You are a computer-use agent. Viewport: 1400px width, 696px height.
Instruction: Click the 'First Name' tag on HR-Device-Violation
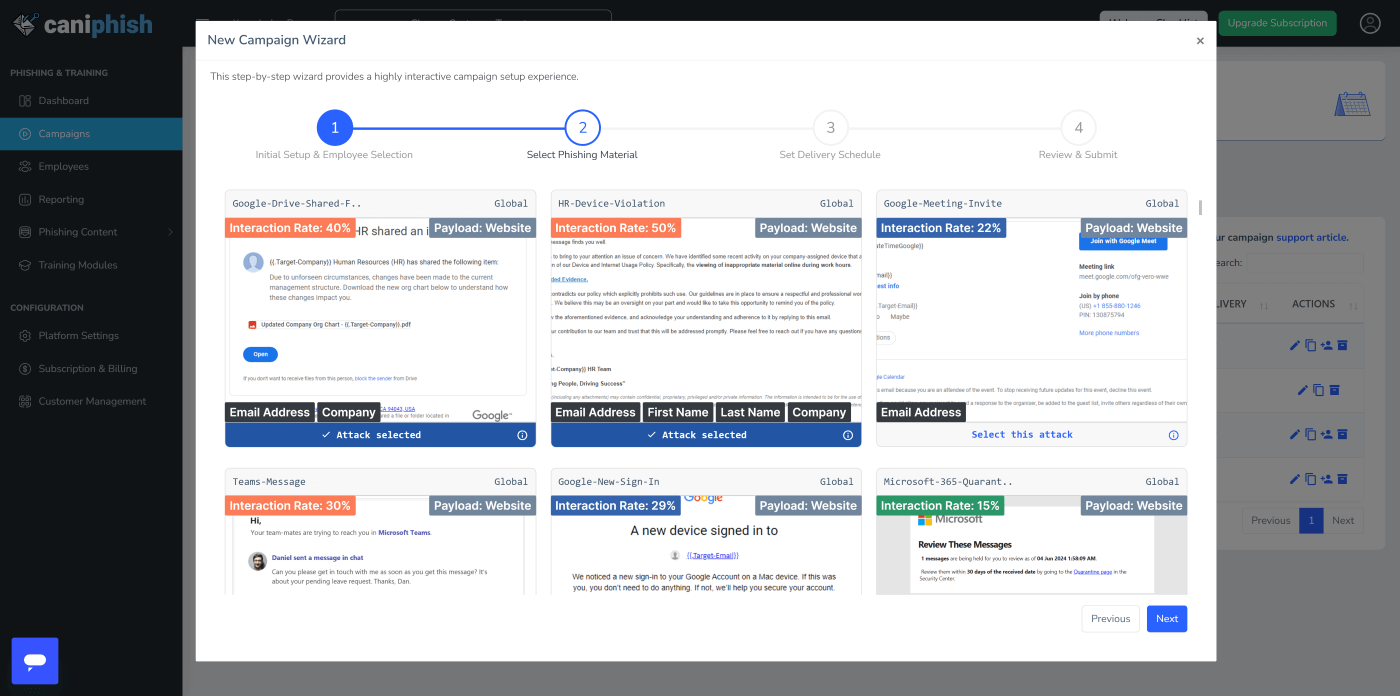pos(678,412)
